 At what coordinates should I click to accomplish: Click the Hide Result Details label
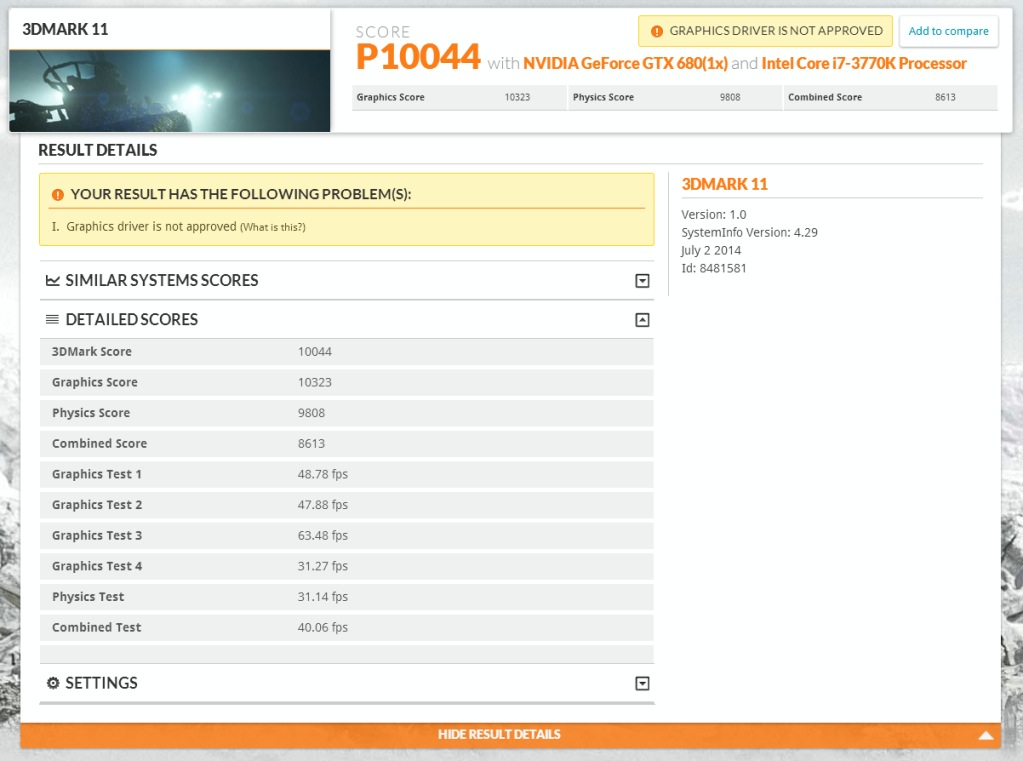tap(499, 735)
